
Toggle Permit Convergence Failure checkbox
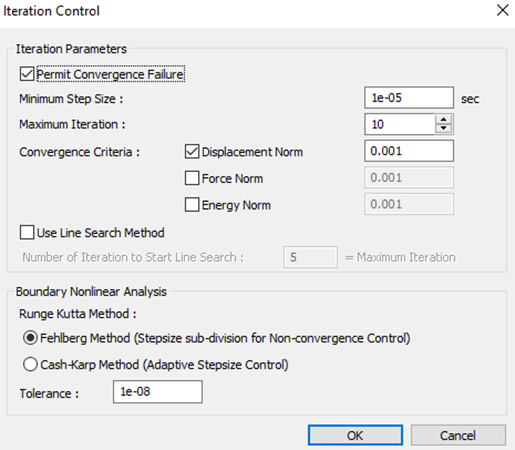point(27,74)
